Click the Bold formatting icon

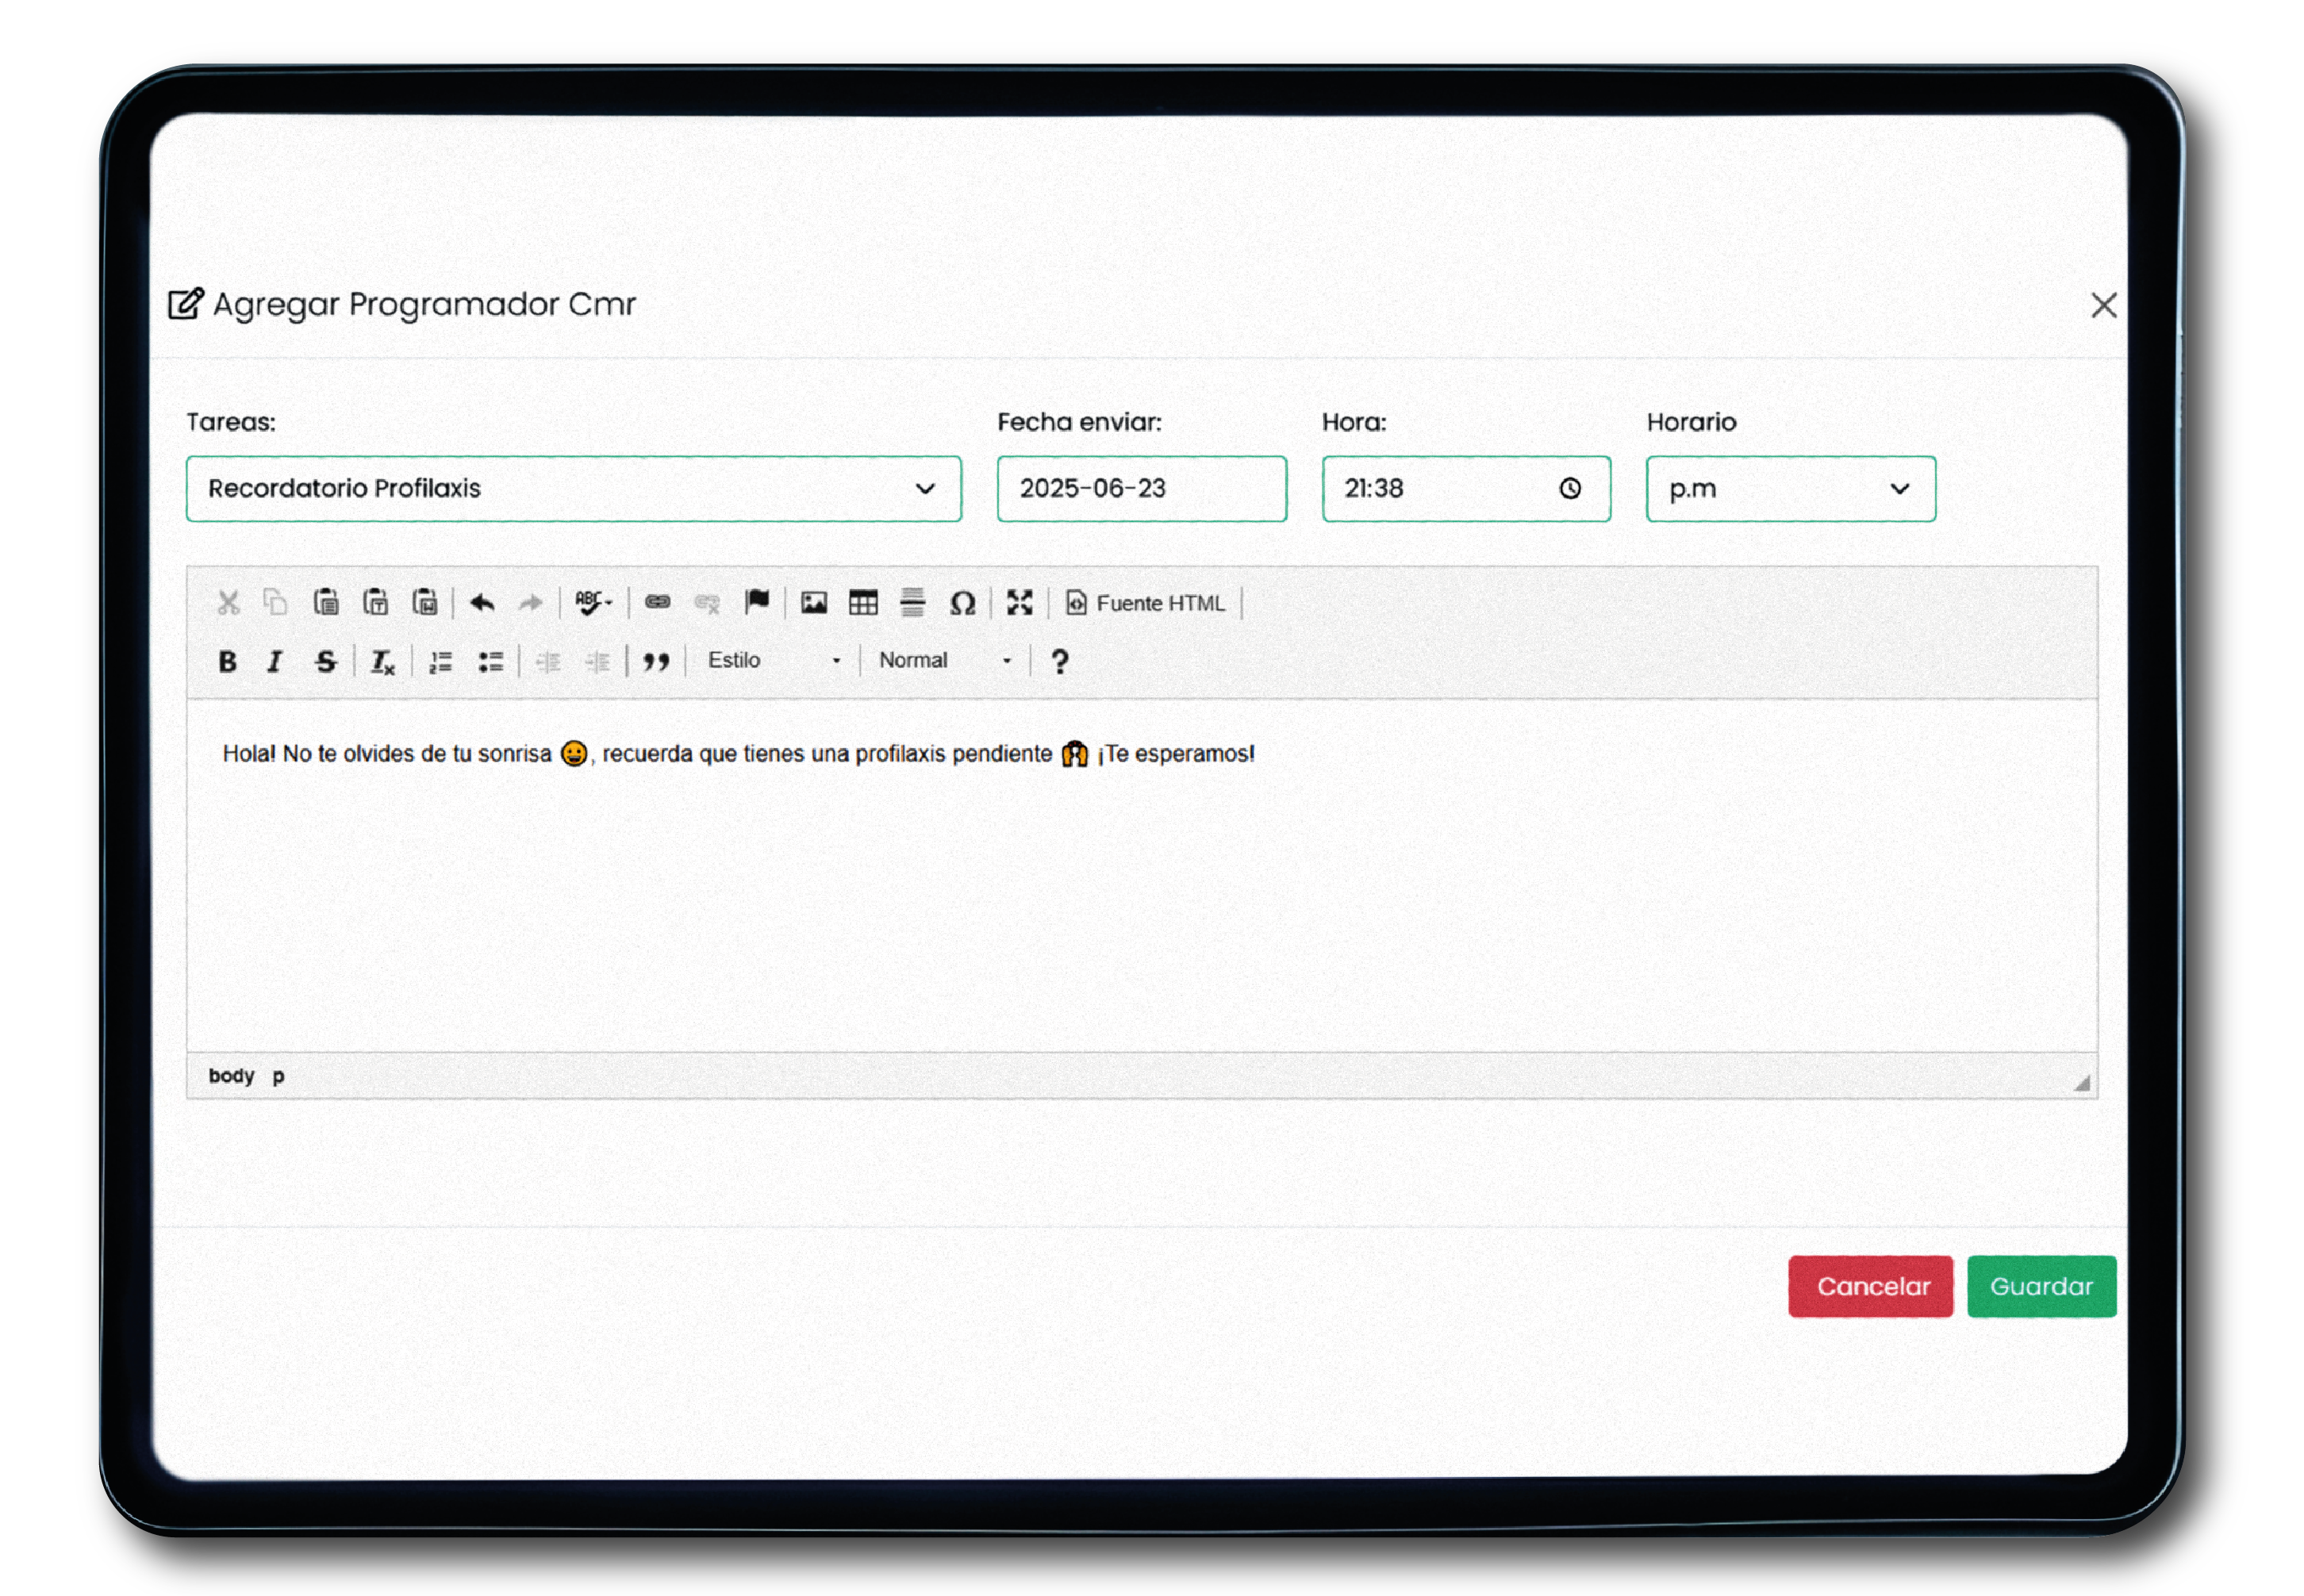click(x=227, y=661)
